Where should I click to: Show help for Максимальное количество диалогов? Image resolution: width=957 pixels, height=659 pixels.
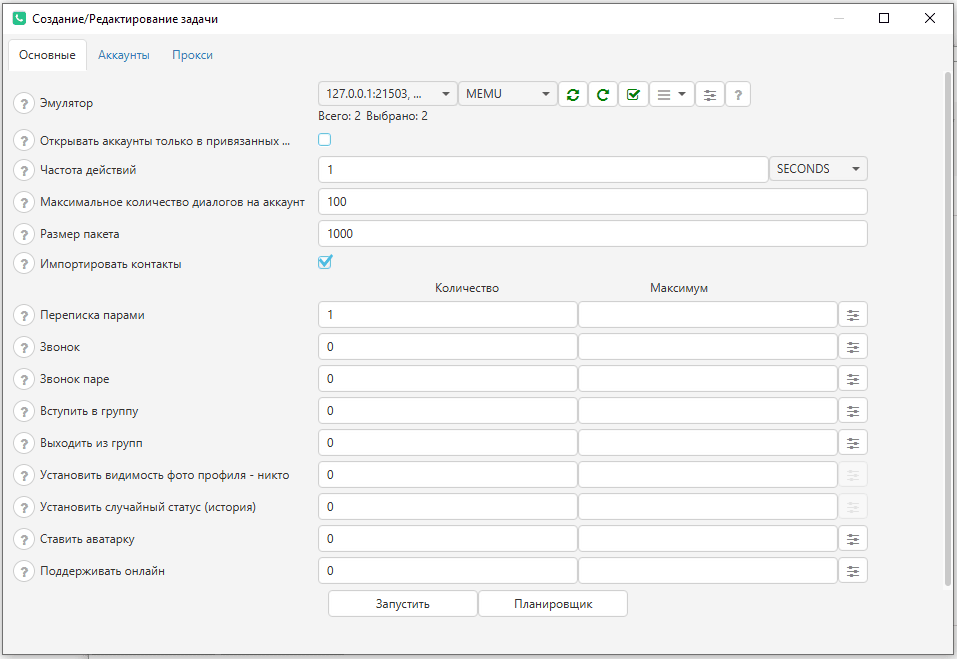tap(24, 202)
